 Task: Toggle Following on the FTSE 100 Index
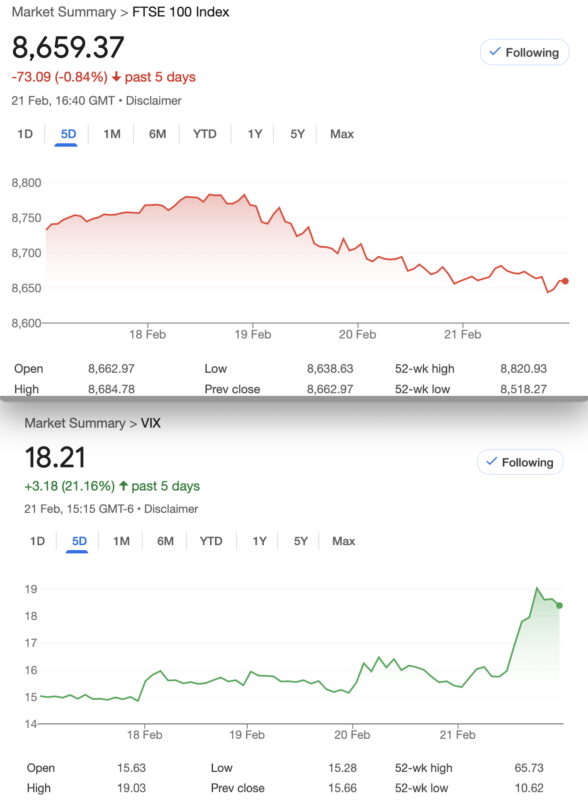click(524, 53)
